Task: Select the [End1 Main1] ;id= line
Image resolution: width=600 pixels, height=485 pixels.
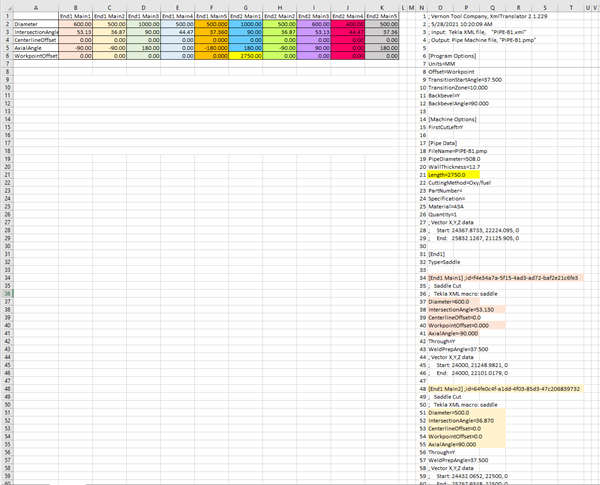Action: [x=505, y=278]
